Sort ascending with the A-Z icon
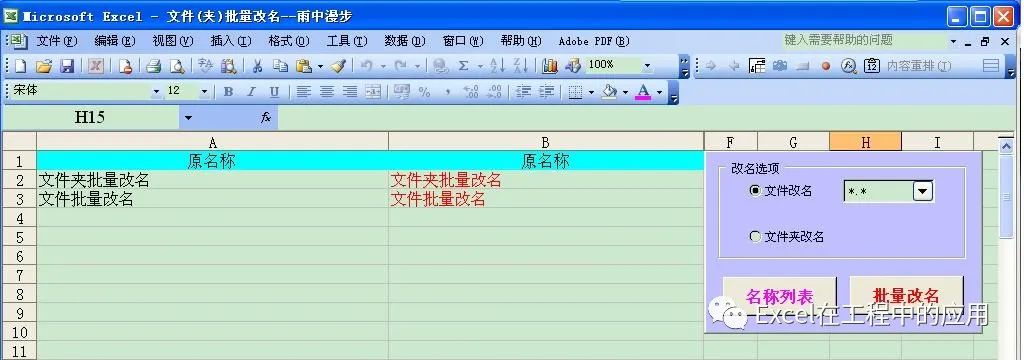The image size is (1024, 360). (x=497, y=66)
